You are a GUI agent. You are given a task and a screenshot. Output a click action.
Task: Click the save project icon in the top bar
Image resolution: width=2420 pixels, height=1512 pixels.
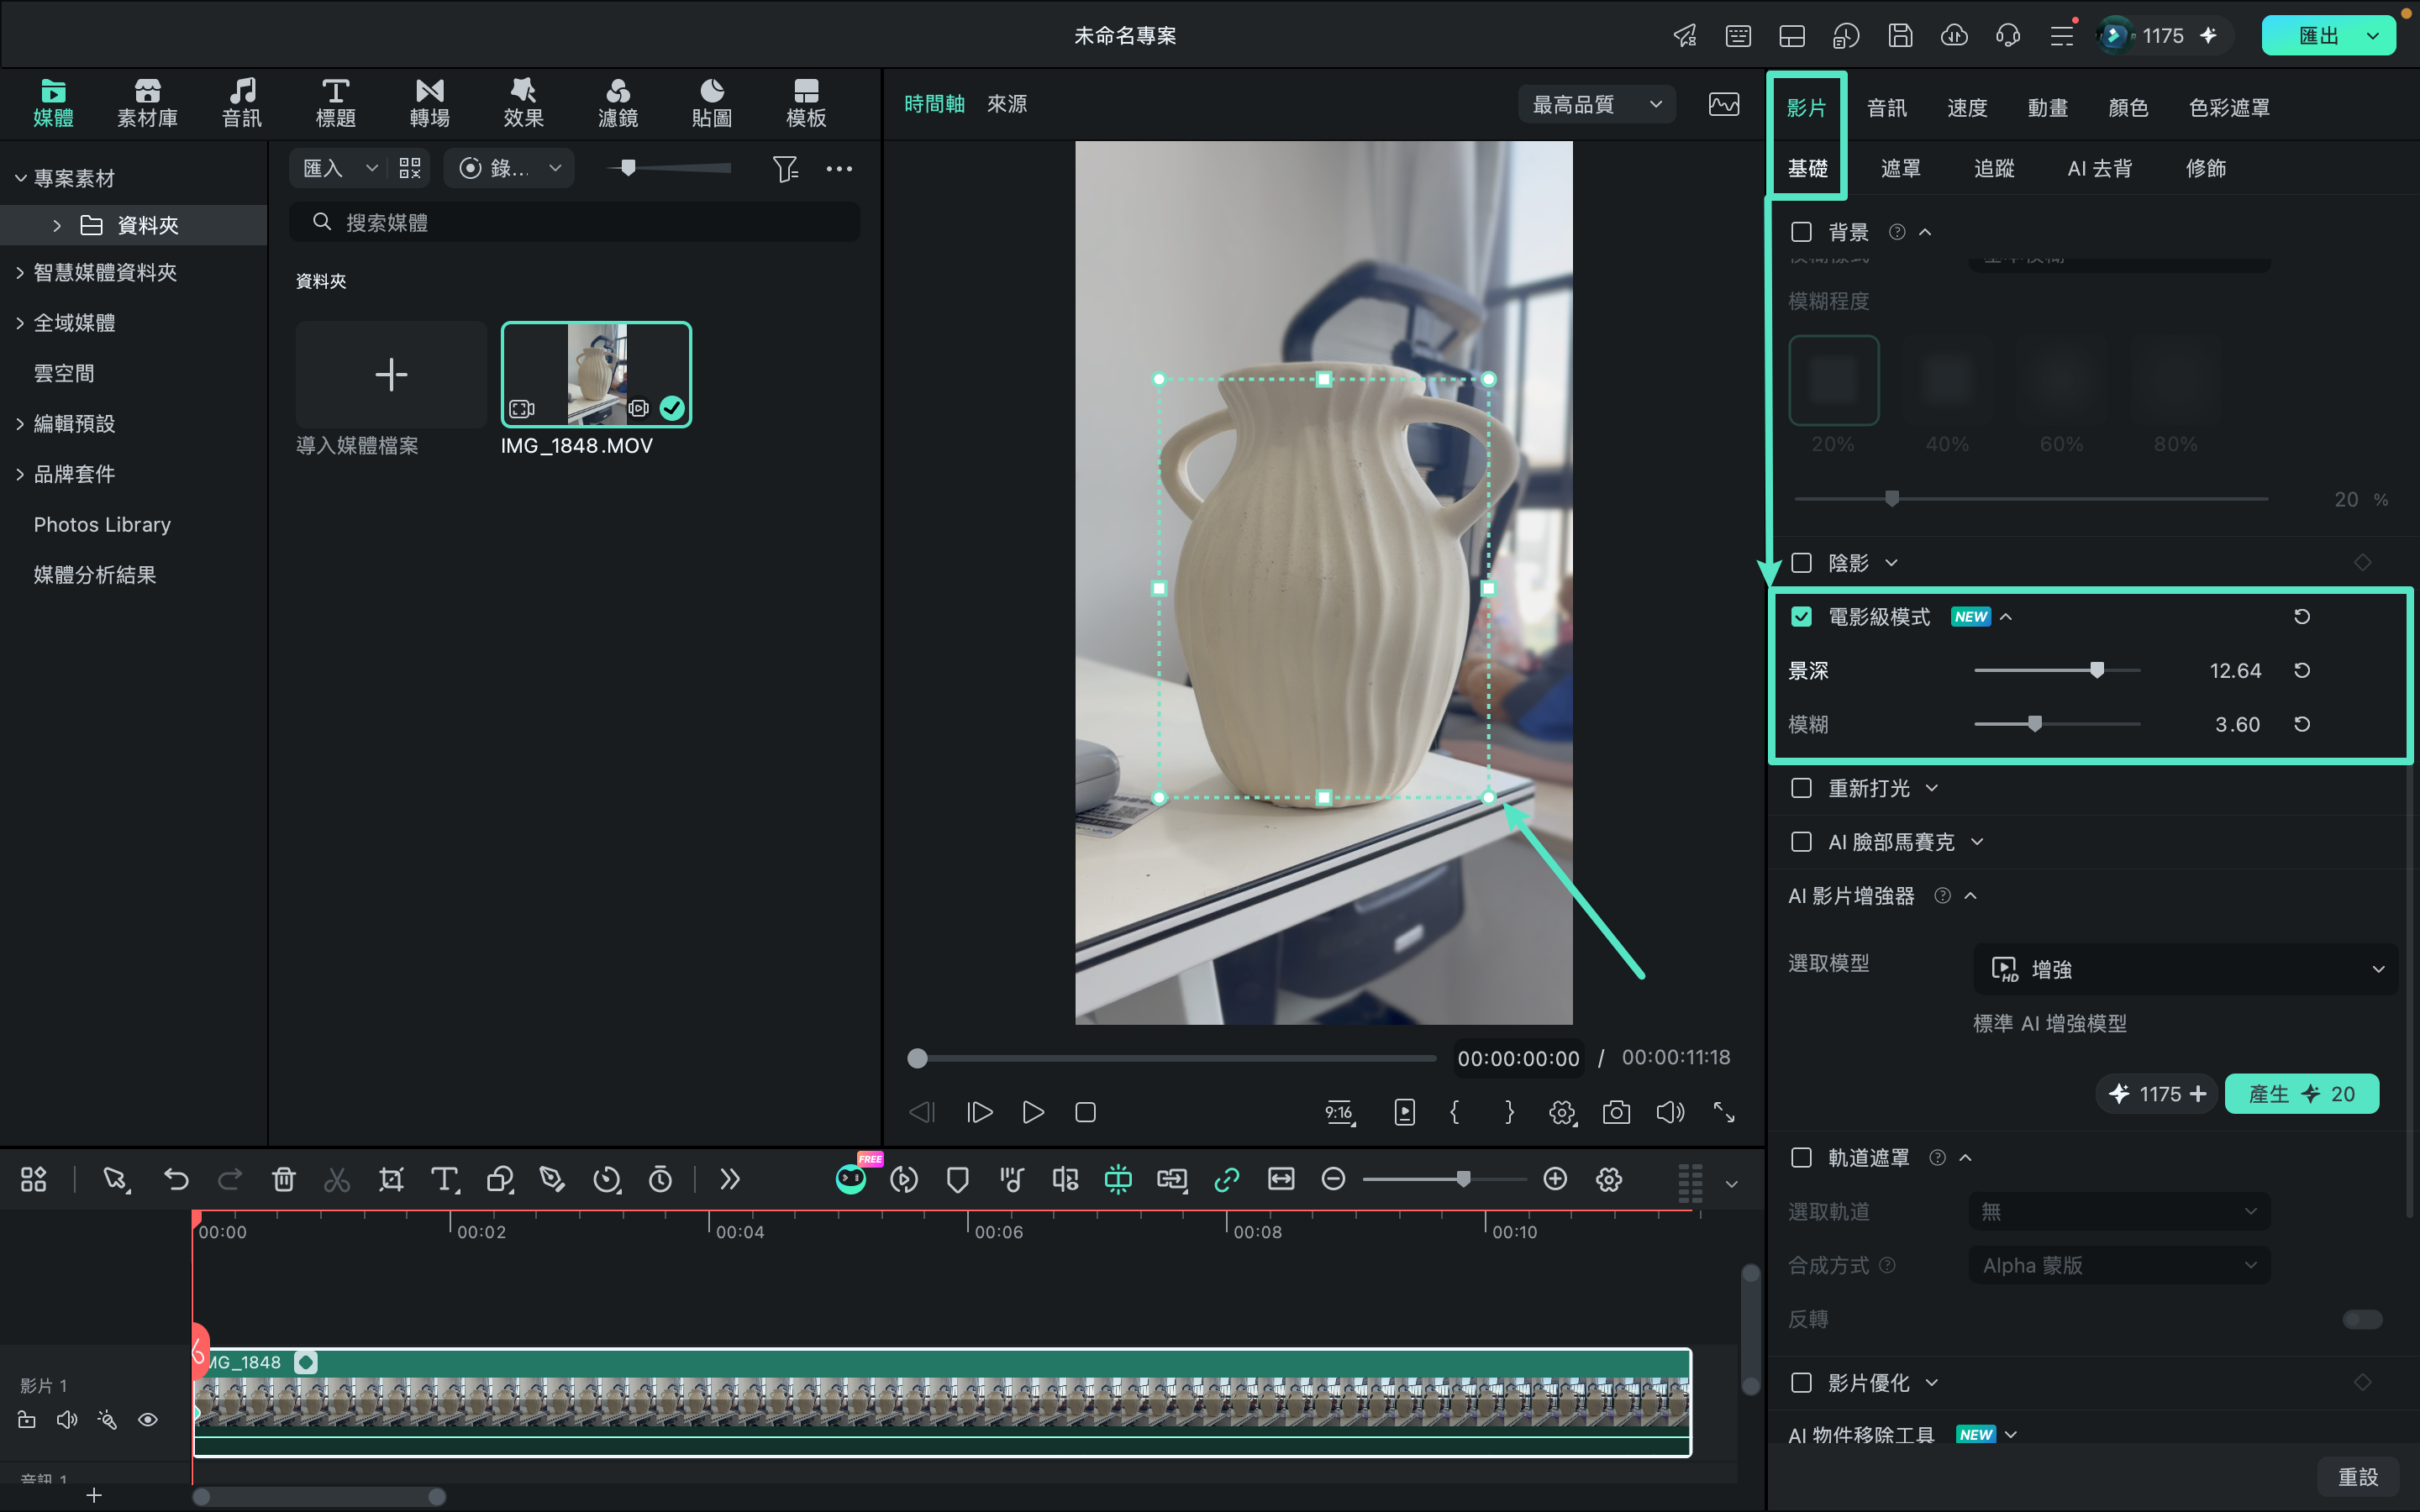coord(1900,36)
